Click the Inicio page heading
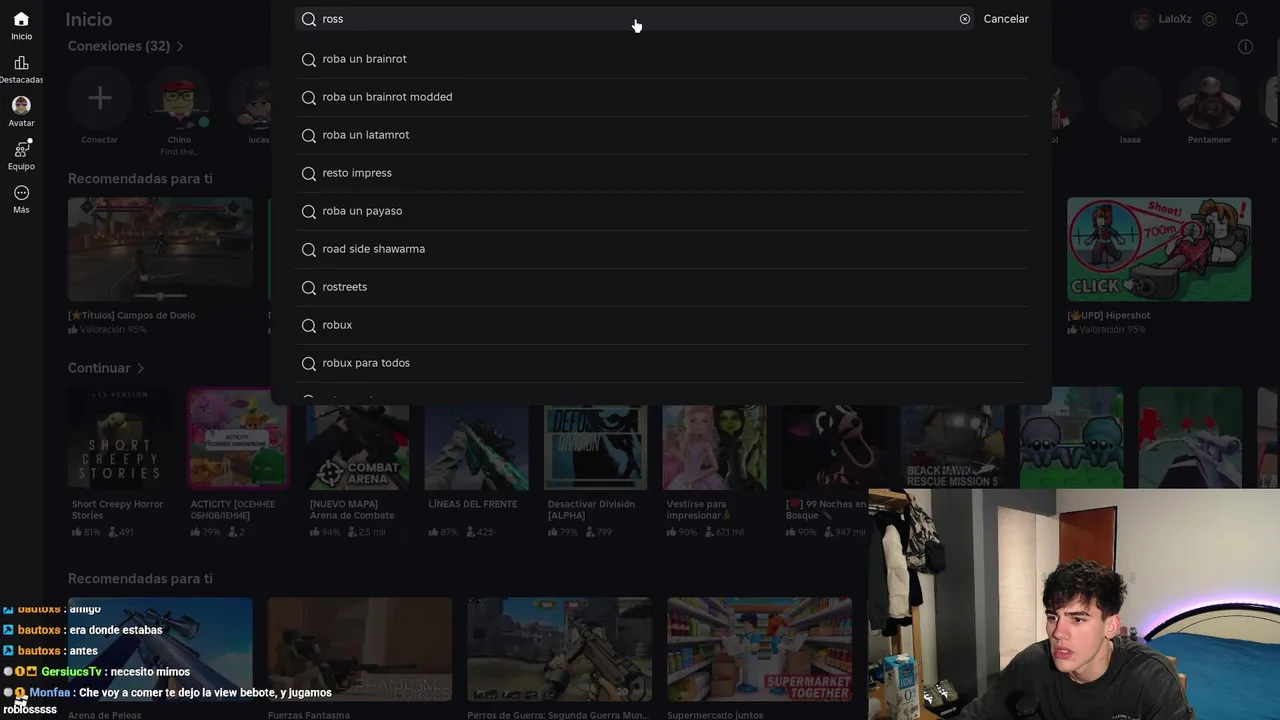This screenshot has width=1280, height=720. (89, 19)
